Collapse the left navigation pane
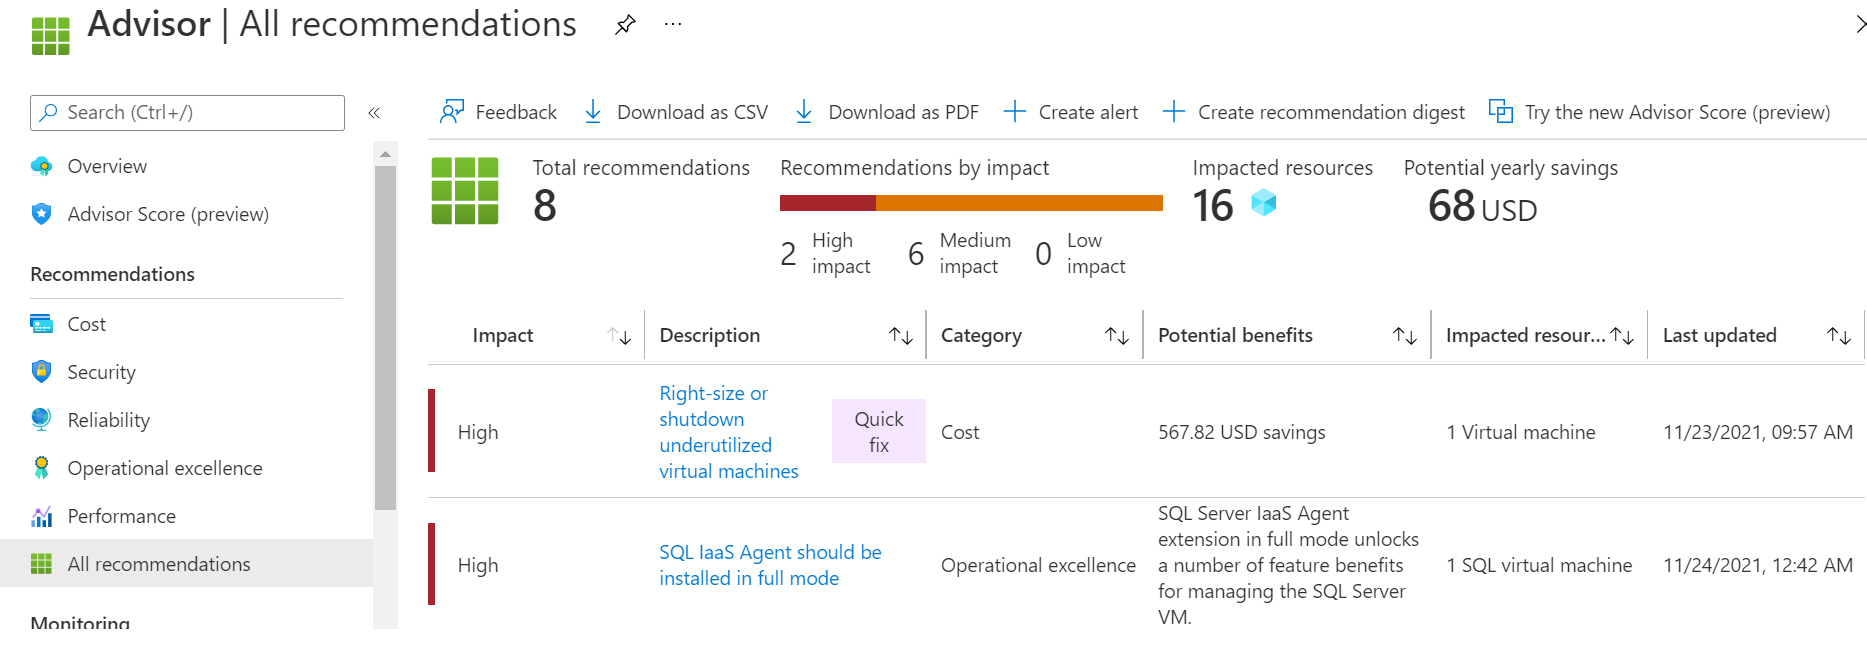The height and width of the screenshot is (653, 1867). [374, 113]
